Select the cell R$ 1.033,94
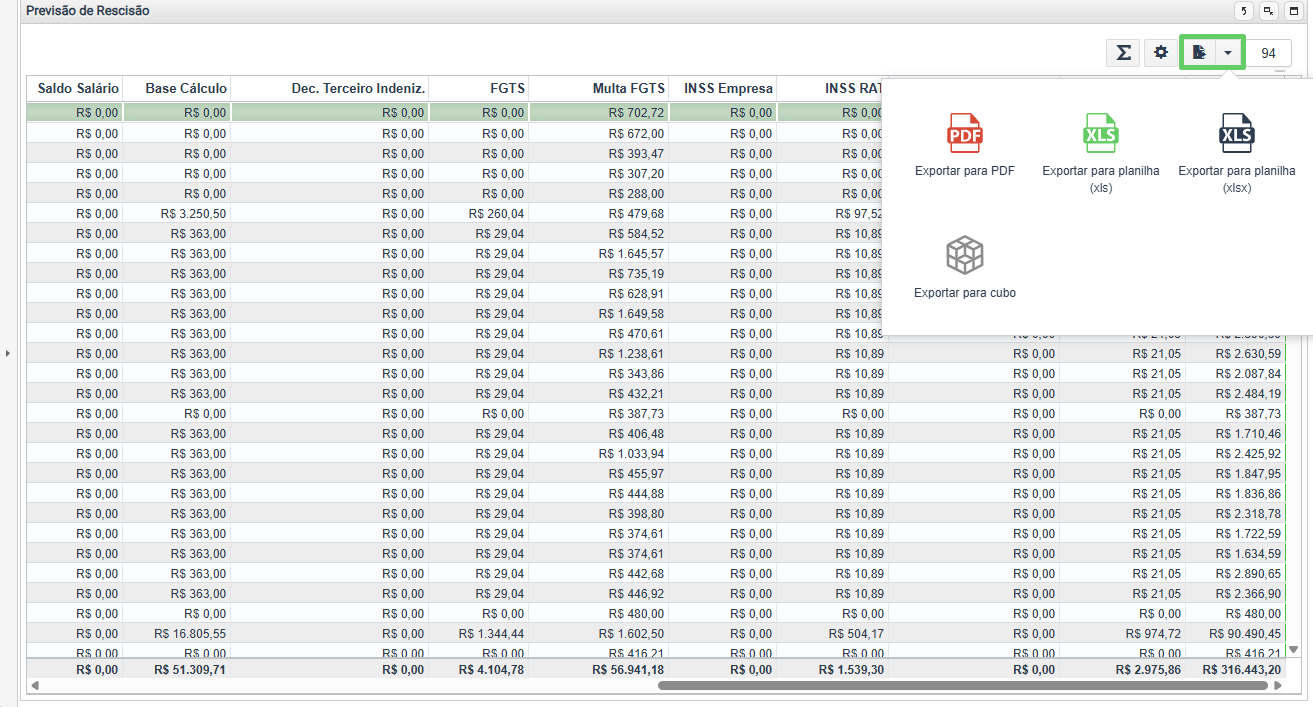 (x=599, y=453)
